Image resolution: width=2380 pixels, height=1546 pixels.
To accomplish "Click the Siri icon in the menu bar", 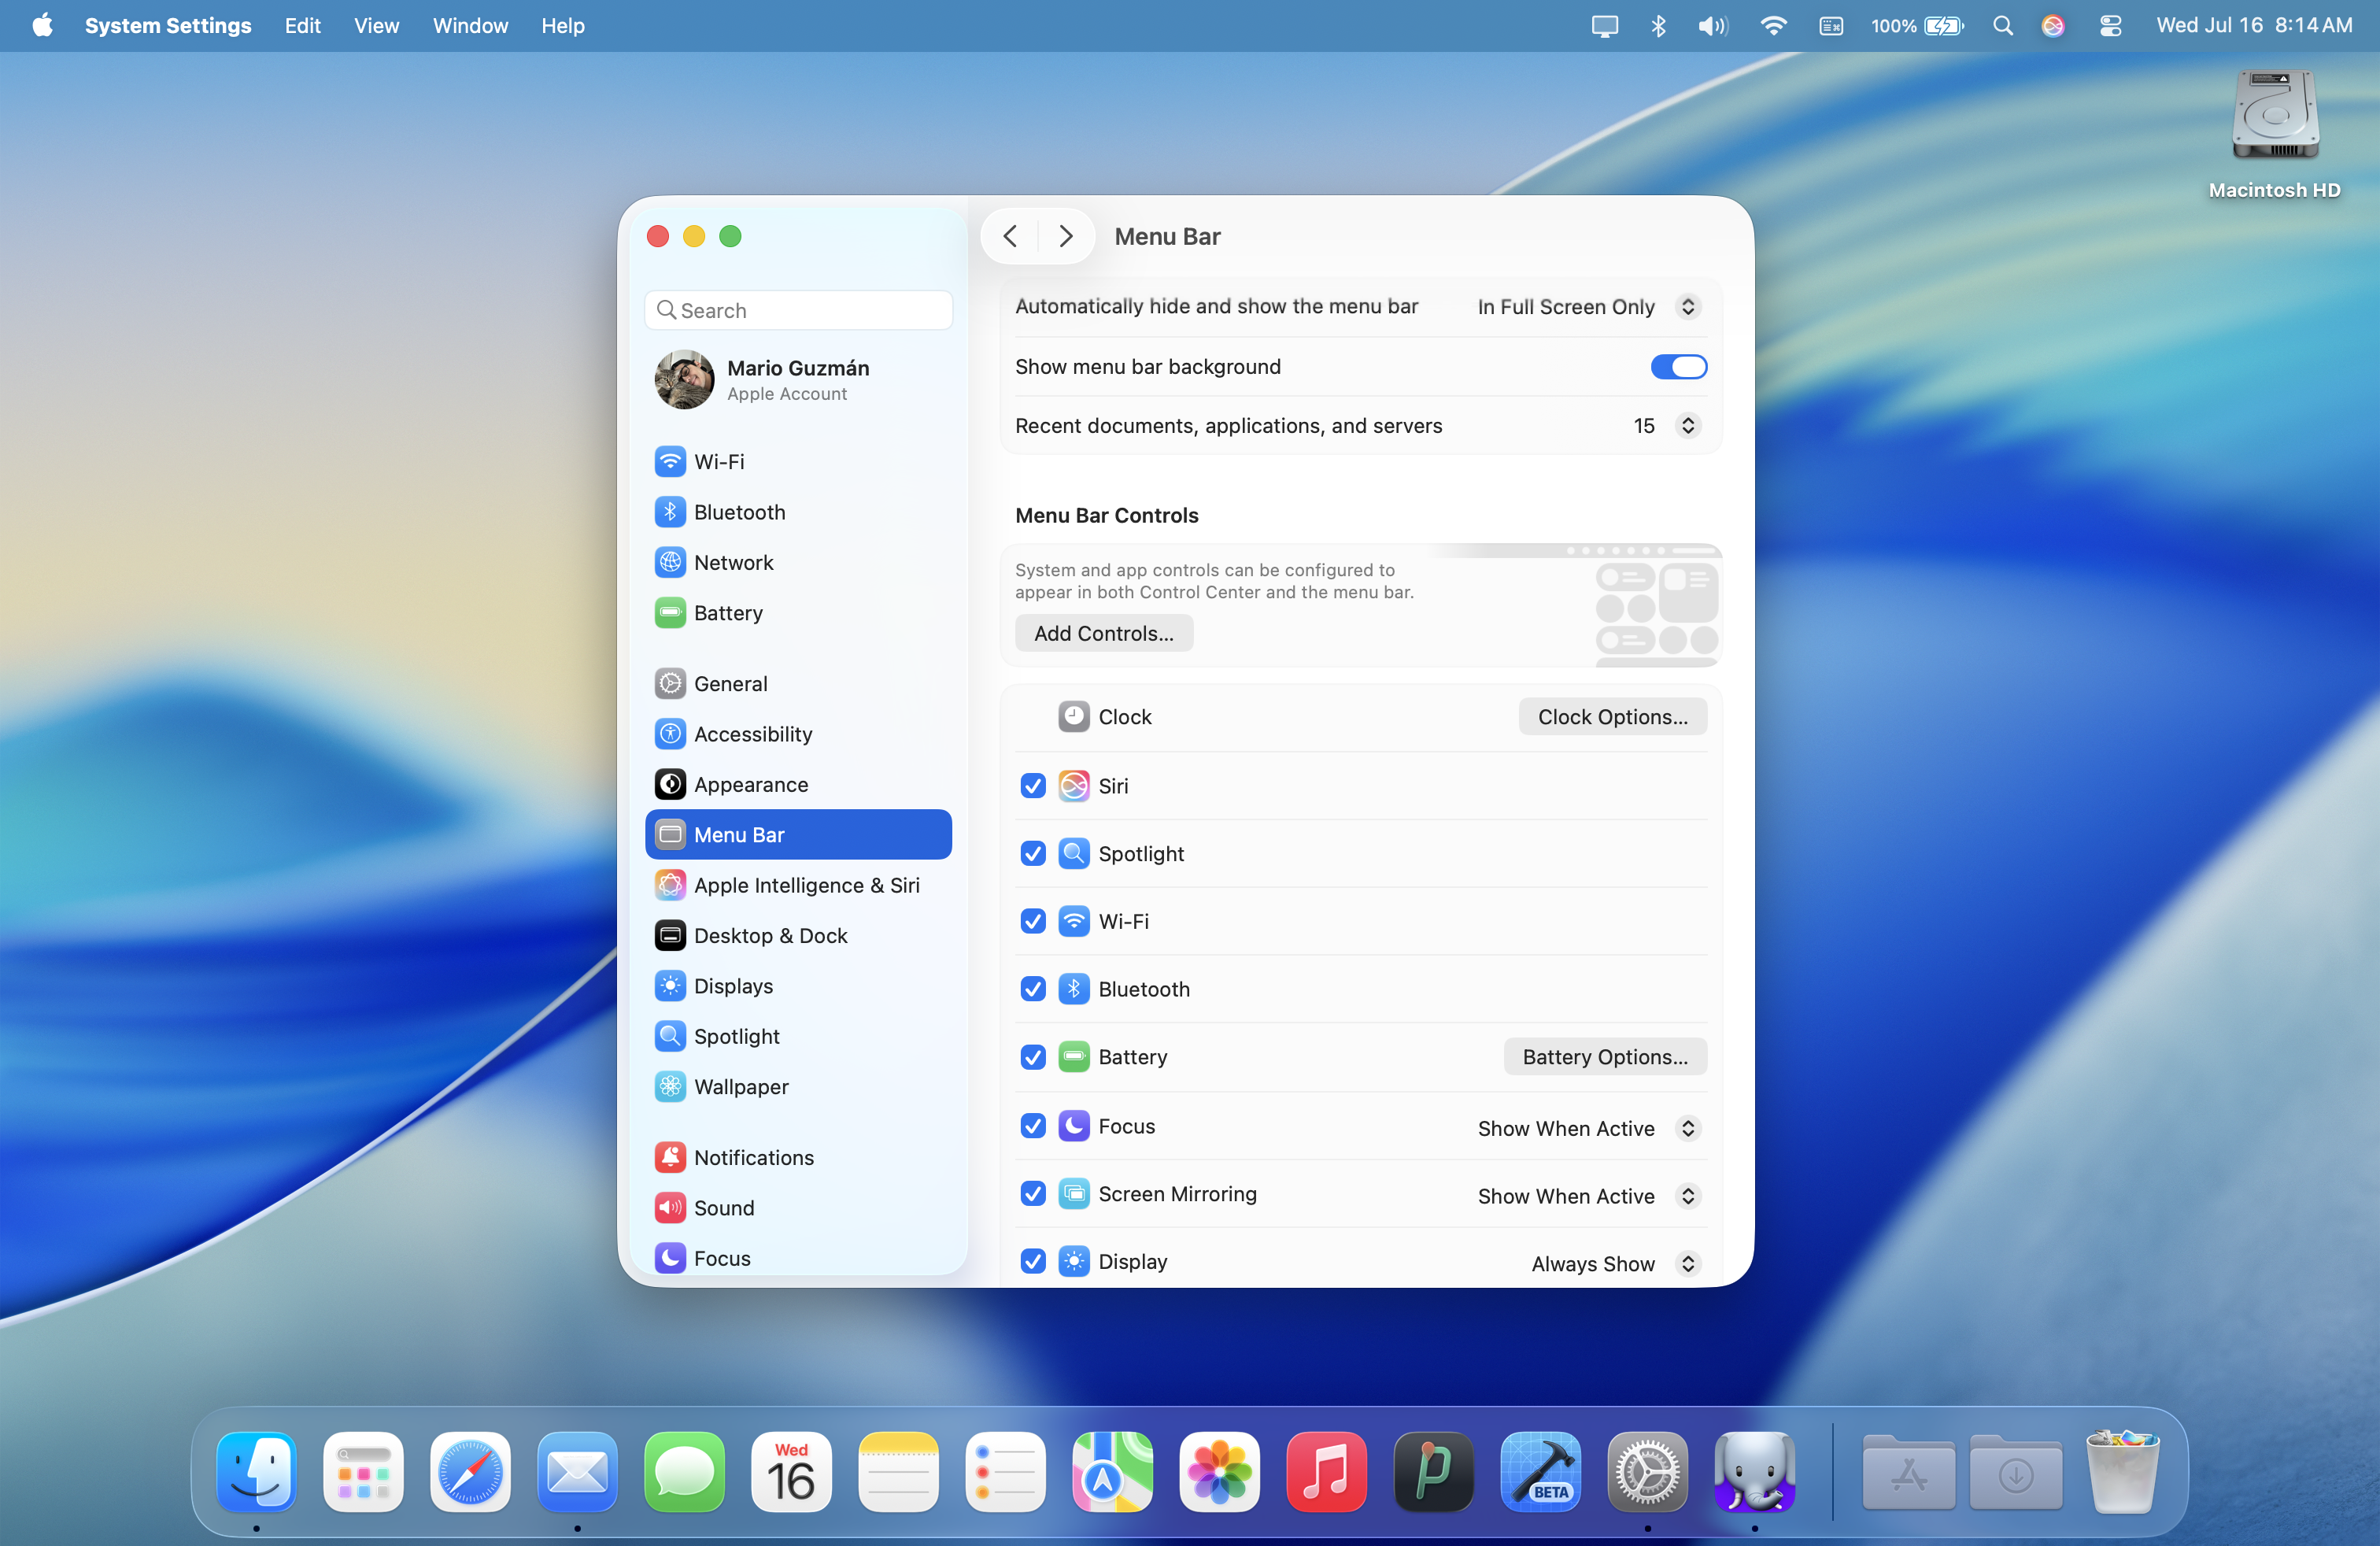I will (2053, 26).
